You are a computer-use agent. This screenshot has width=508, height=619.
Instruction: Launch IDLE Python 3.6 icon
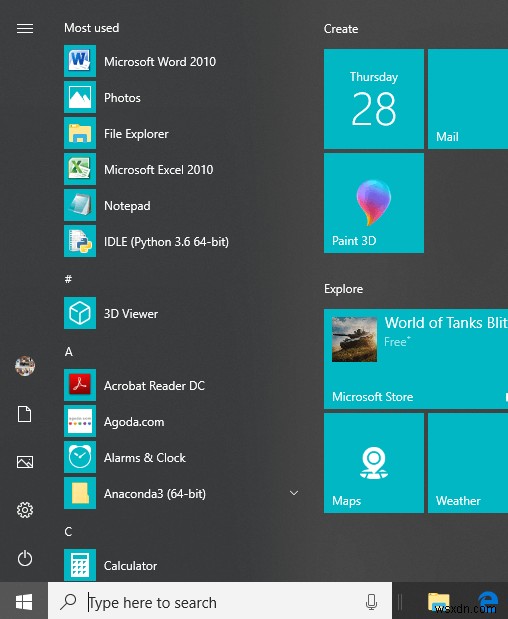[80, 241]
